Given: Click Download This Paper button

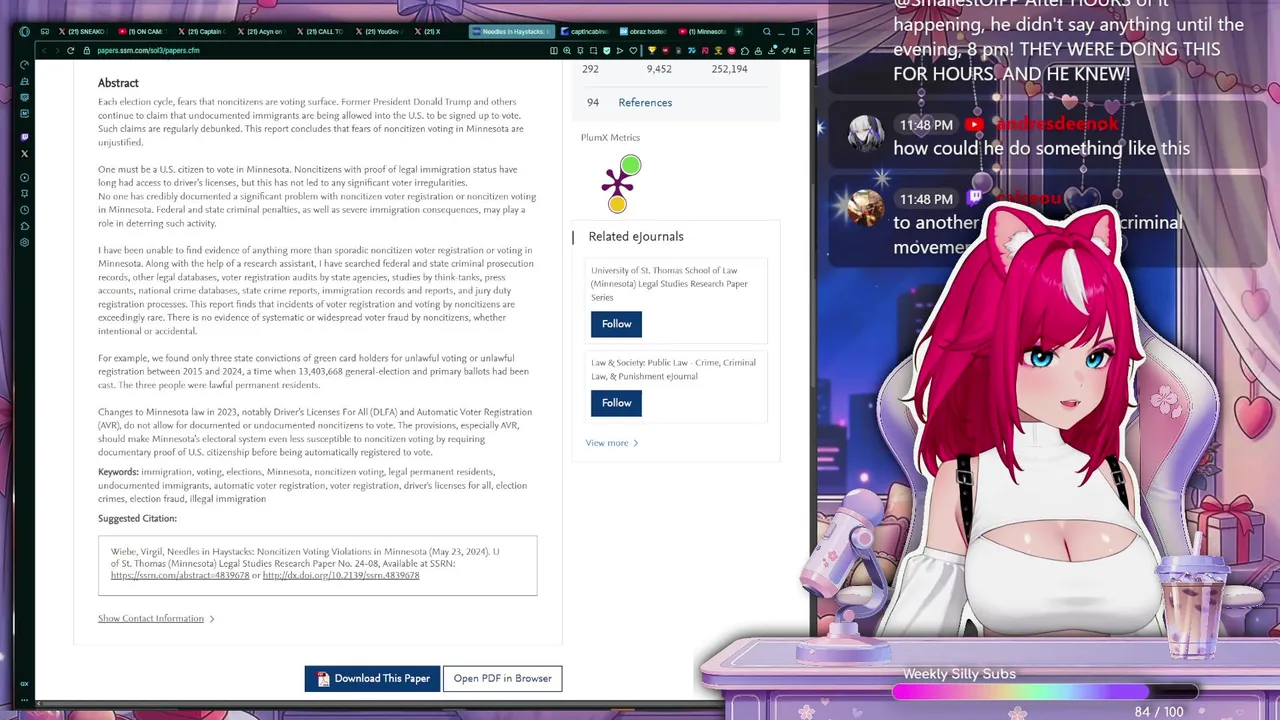Looking at the screenshot, I should pyautogui.click(x=372, y=678).
